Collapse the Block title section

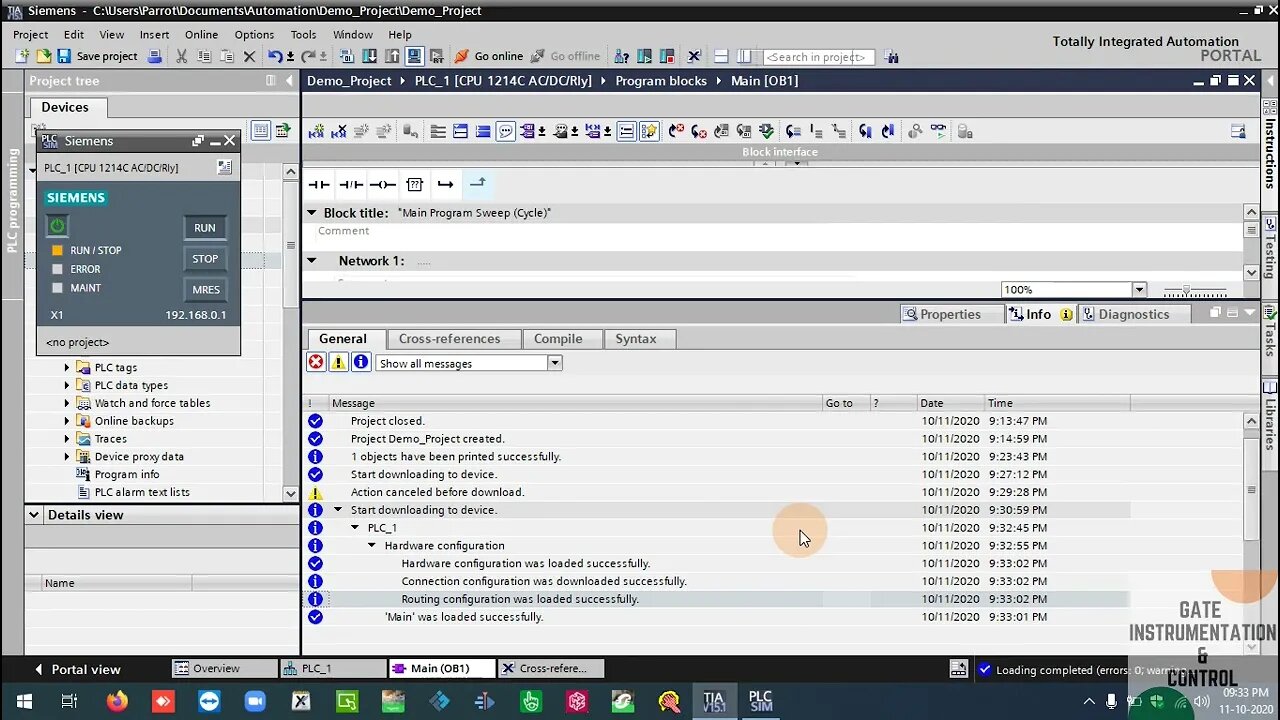click(312, 213)
